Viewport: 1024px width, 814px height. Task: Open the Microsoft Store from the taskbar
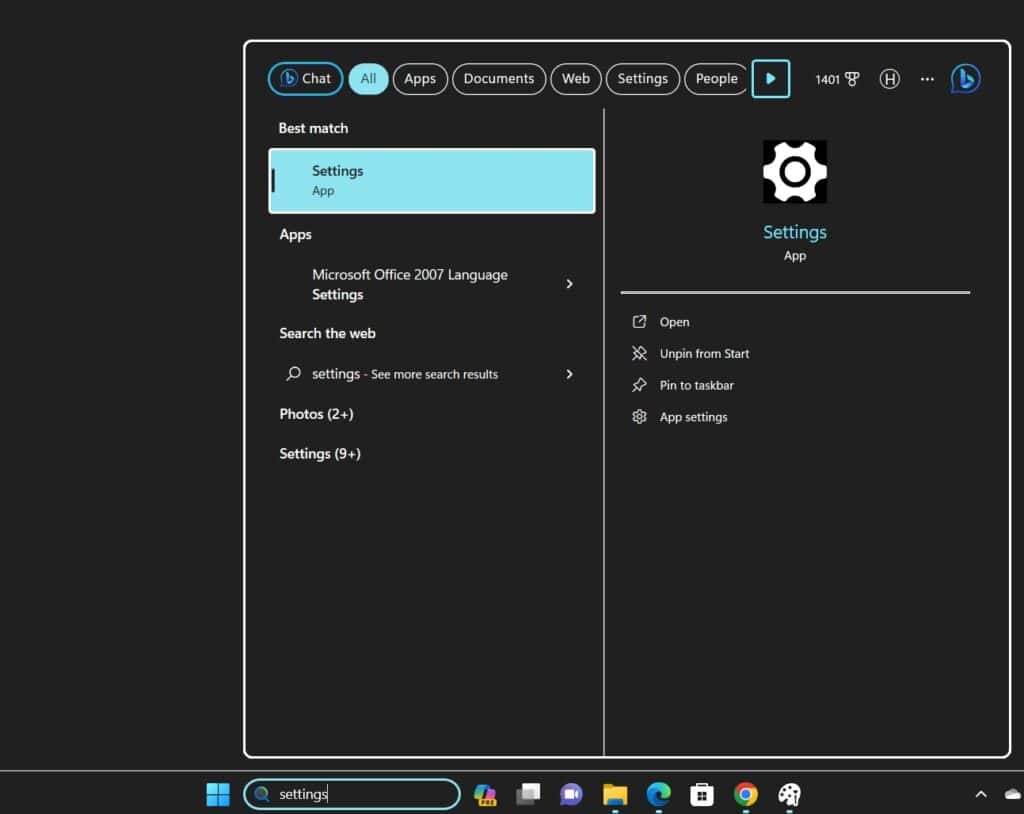[701, 794]
